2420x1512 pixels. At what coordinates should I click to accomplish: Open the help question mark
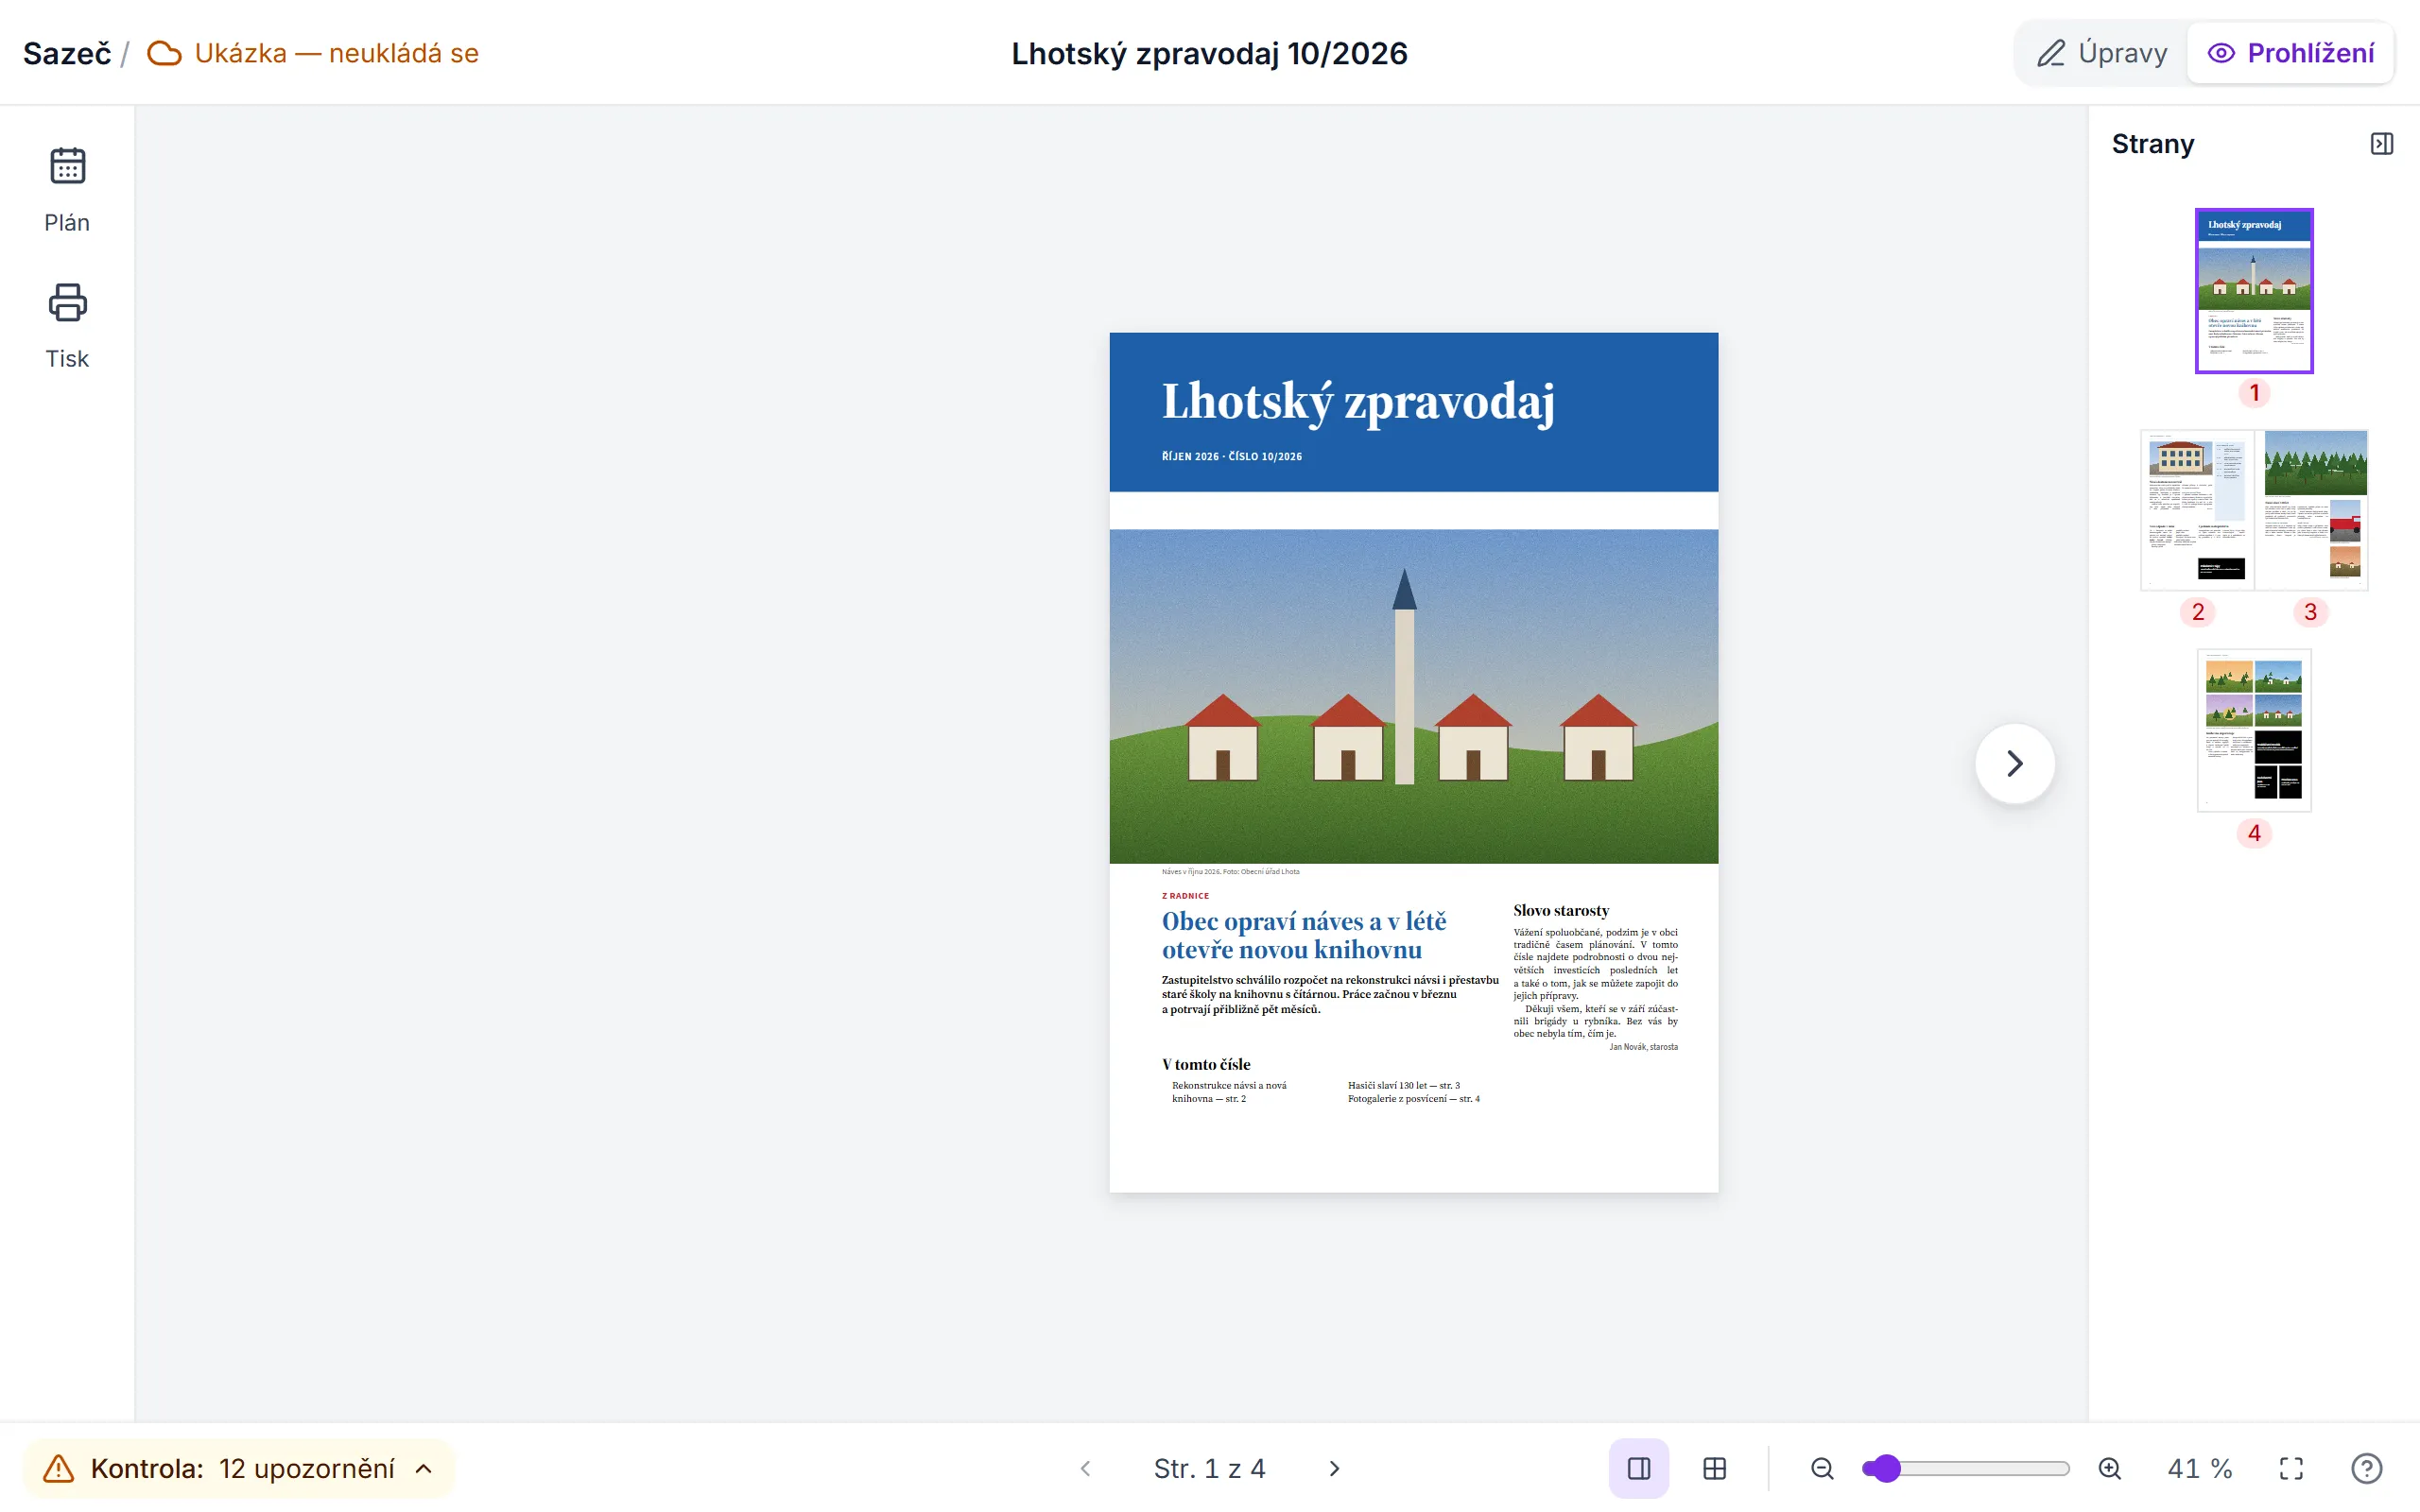[2366, 1468]
